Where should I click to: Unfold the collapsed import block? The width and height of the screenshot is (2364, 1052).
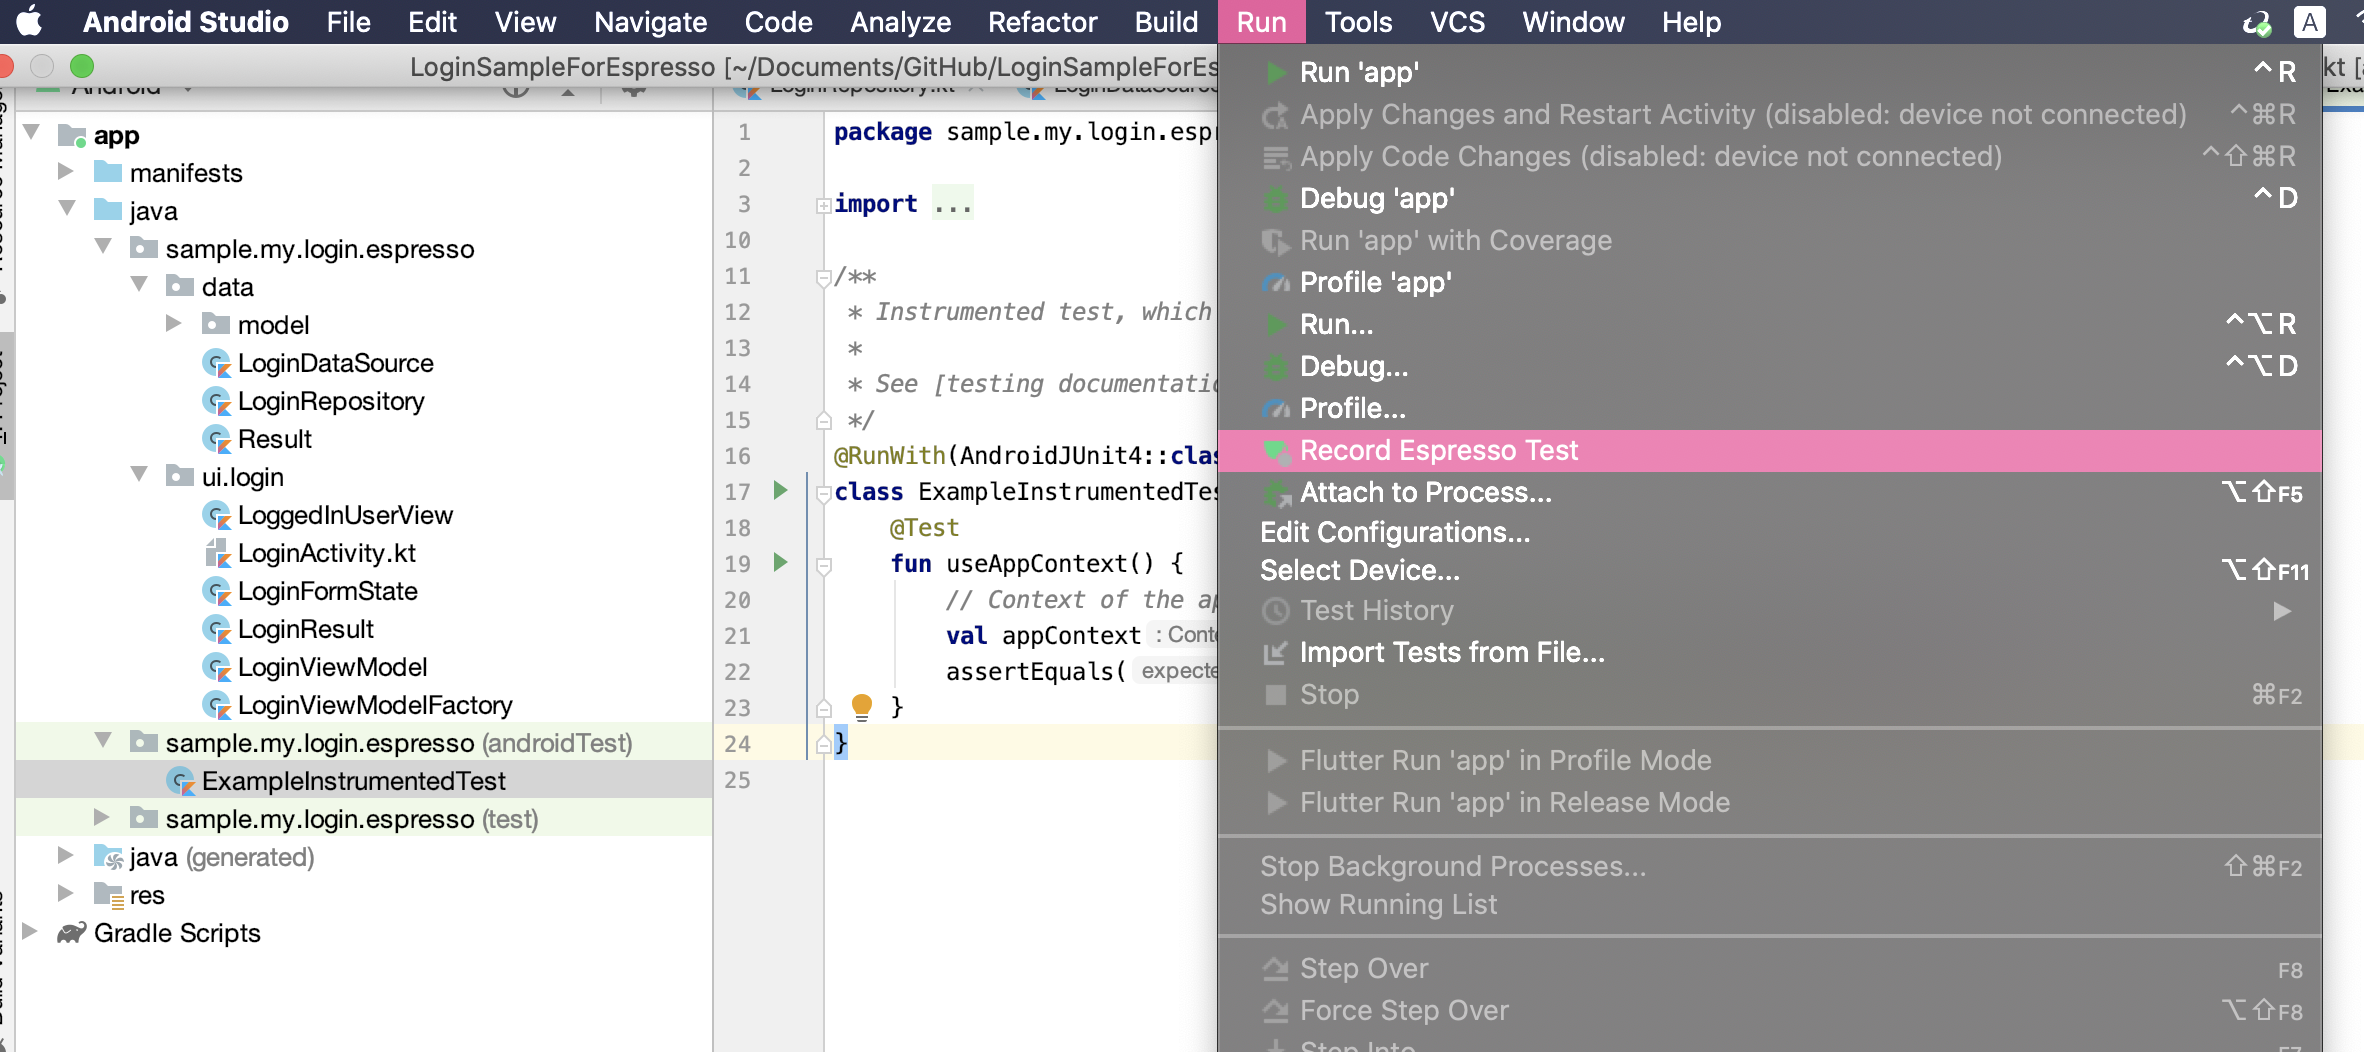[x=824, y=206]
